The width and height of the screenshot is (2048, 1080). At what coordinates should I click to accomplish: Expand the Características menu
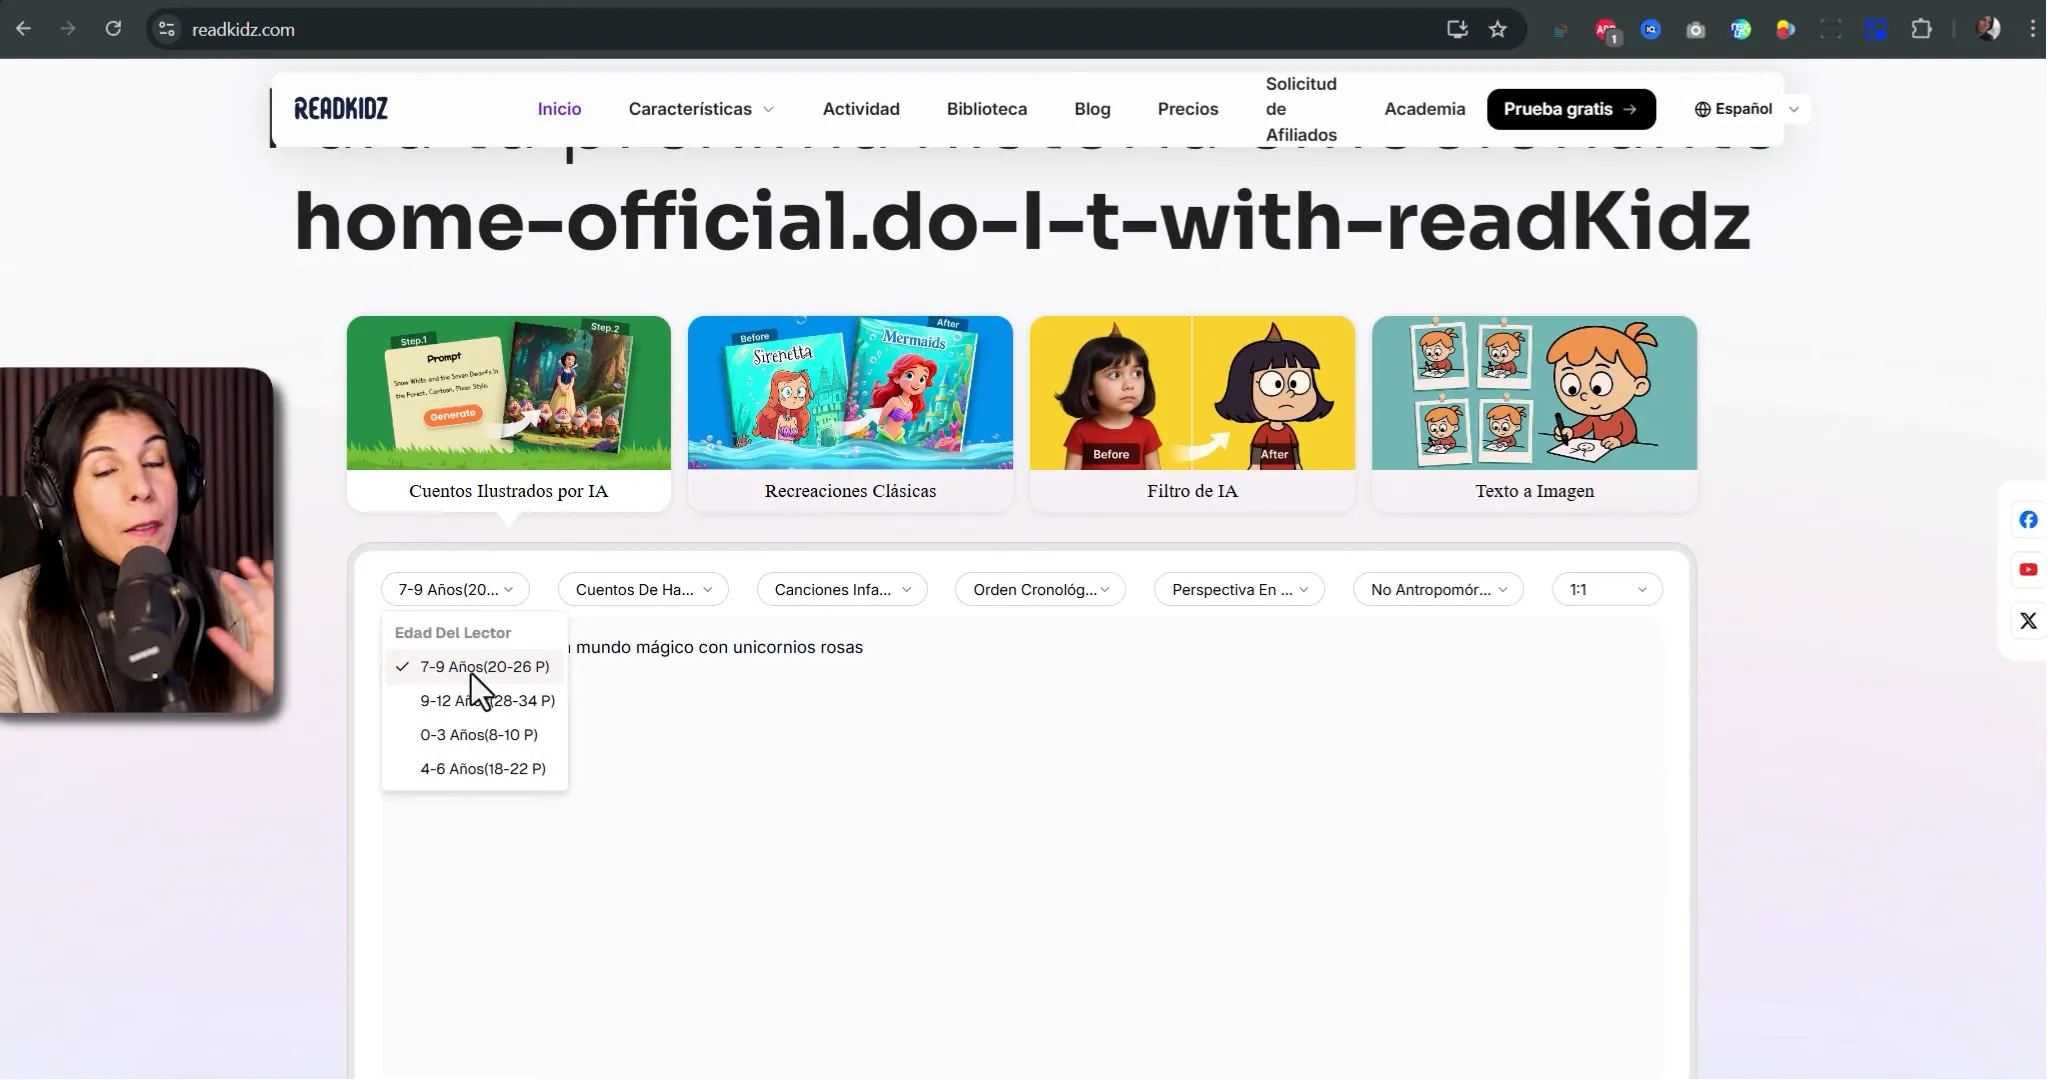click(x=701, y=109)
